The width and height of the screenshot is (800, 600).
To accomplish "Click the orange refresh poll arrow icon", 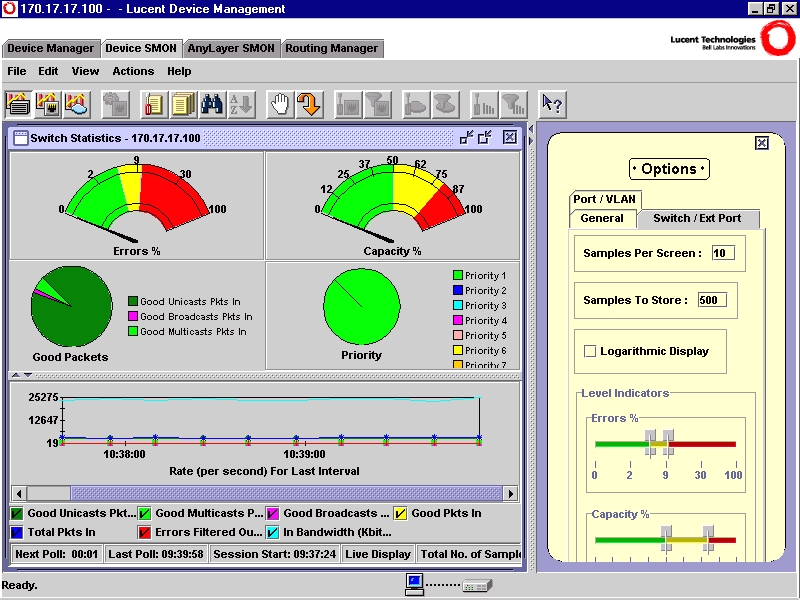I will 308,103.
